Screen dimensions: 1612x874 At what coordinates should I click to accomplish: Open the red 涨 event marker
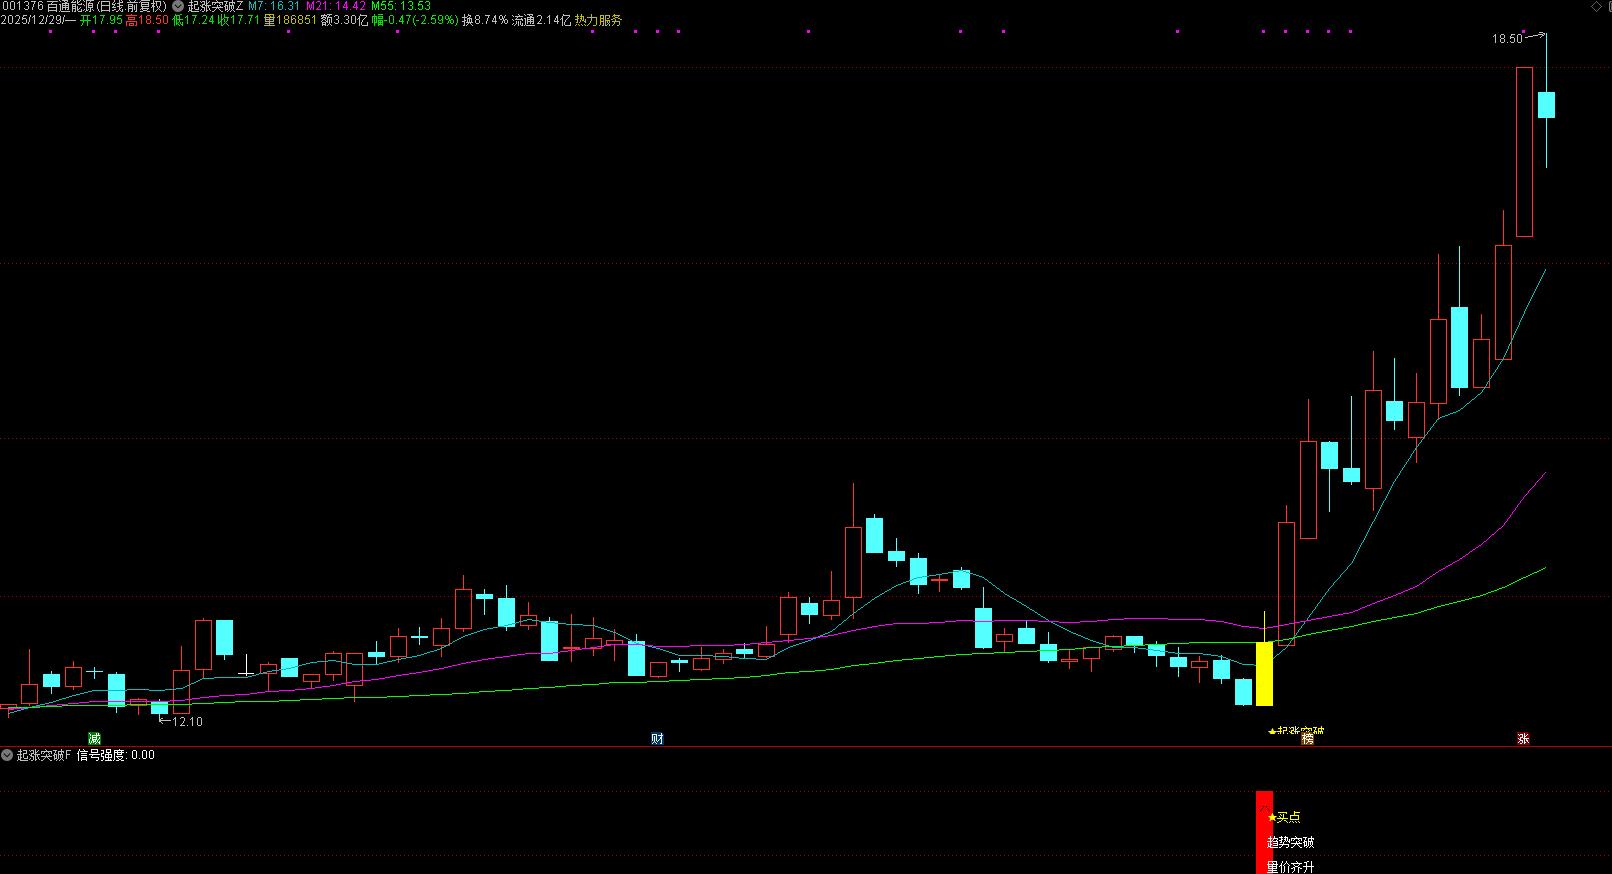(1523, 739)
